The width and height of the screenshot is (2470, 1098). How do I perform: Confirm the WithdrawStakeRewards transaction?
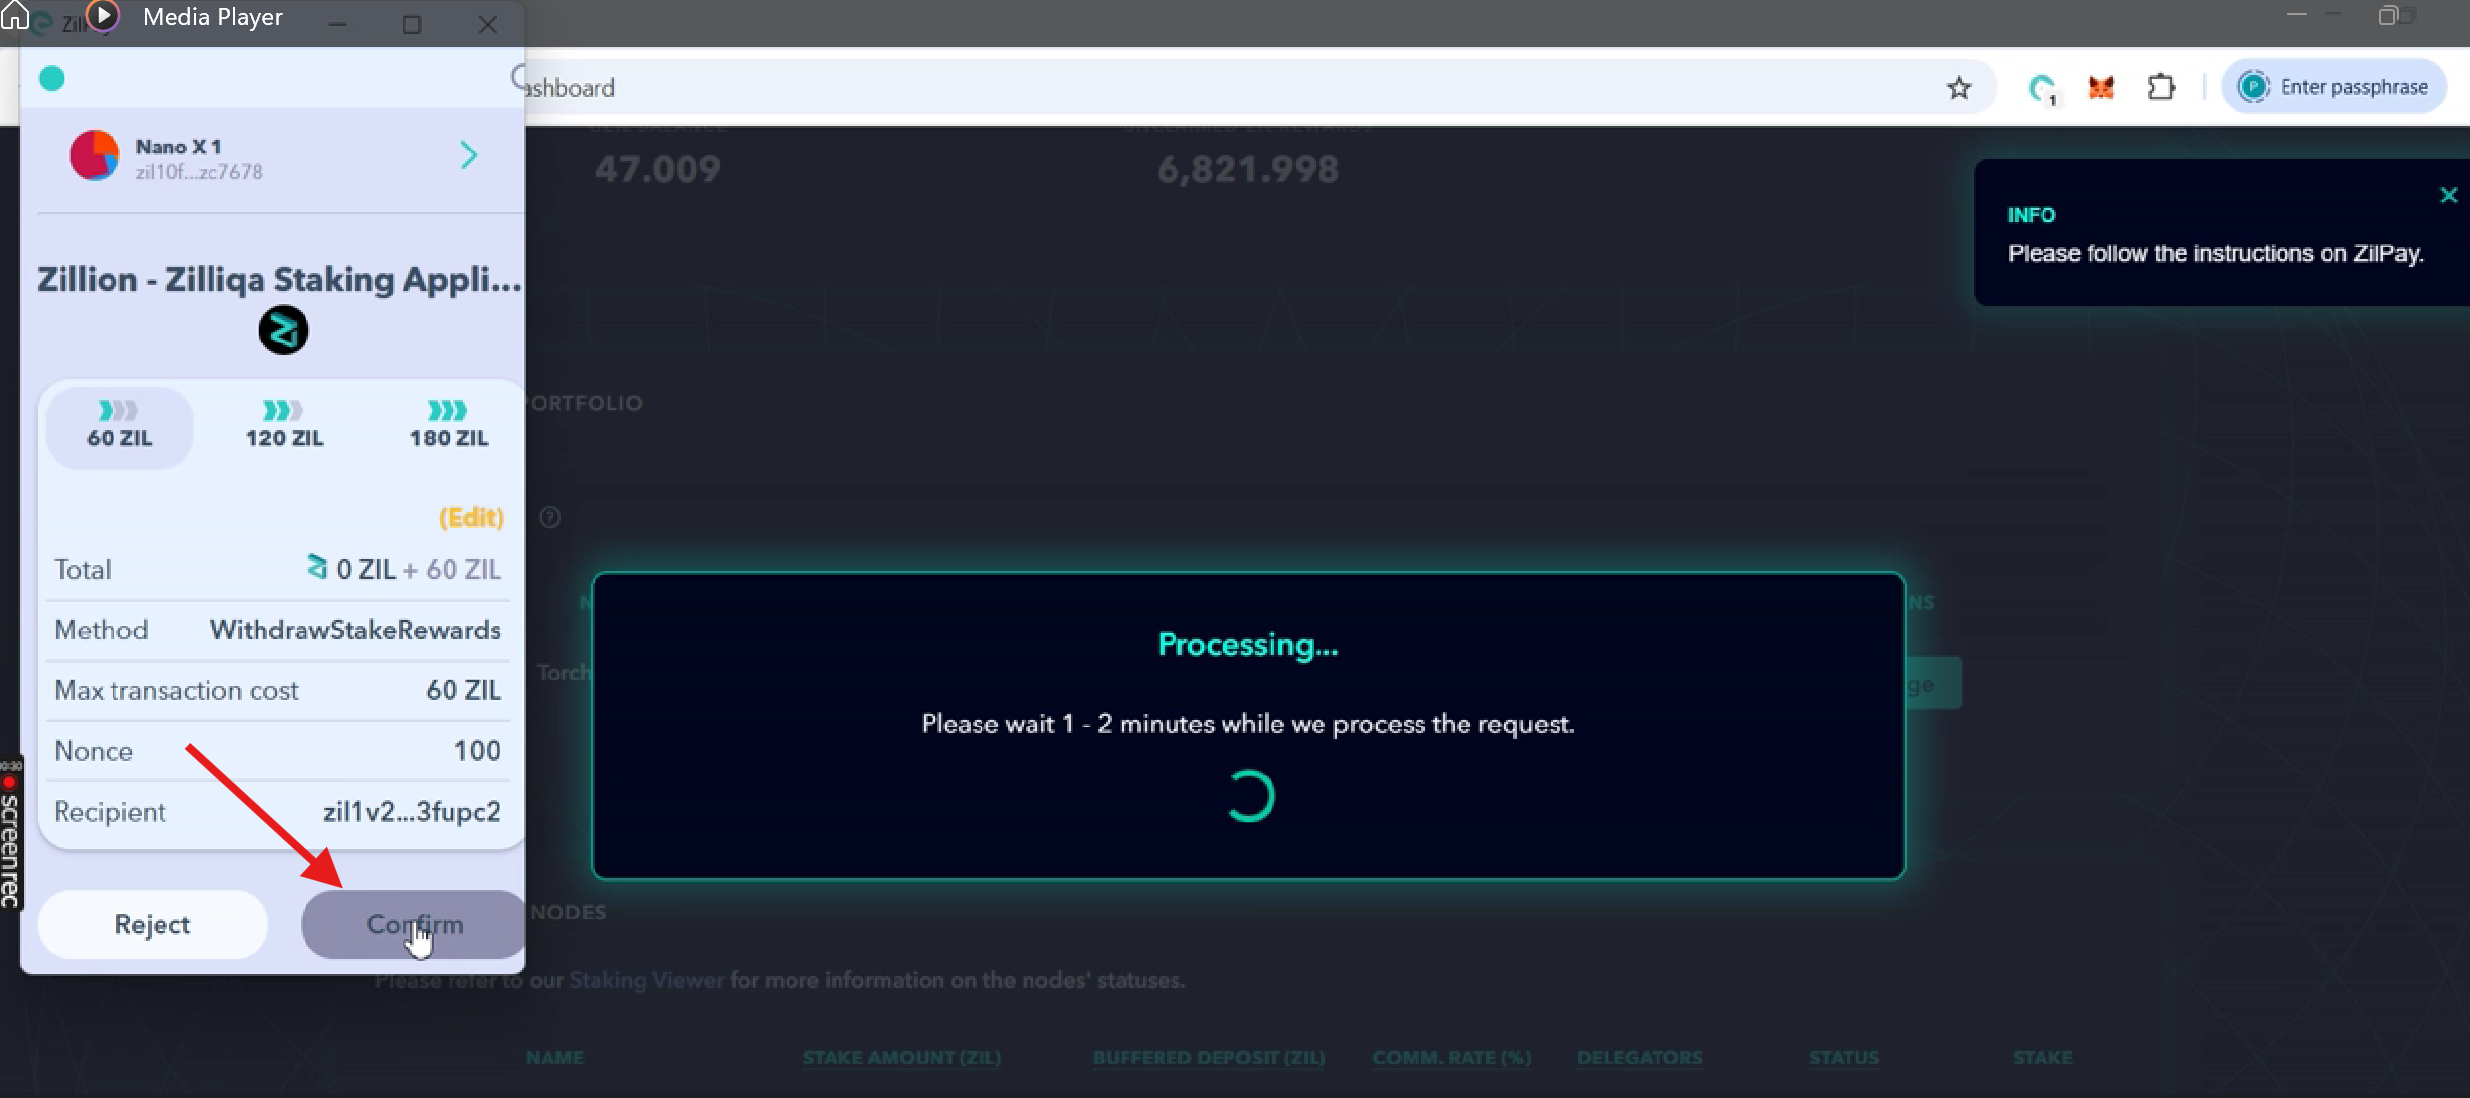pyautogui.click(x=414, y=924)
